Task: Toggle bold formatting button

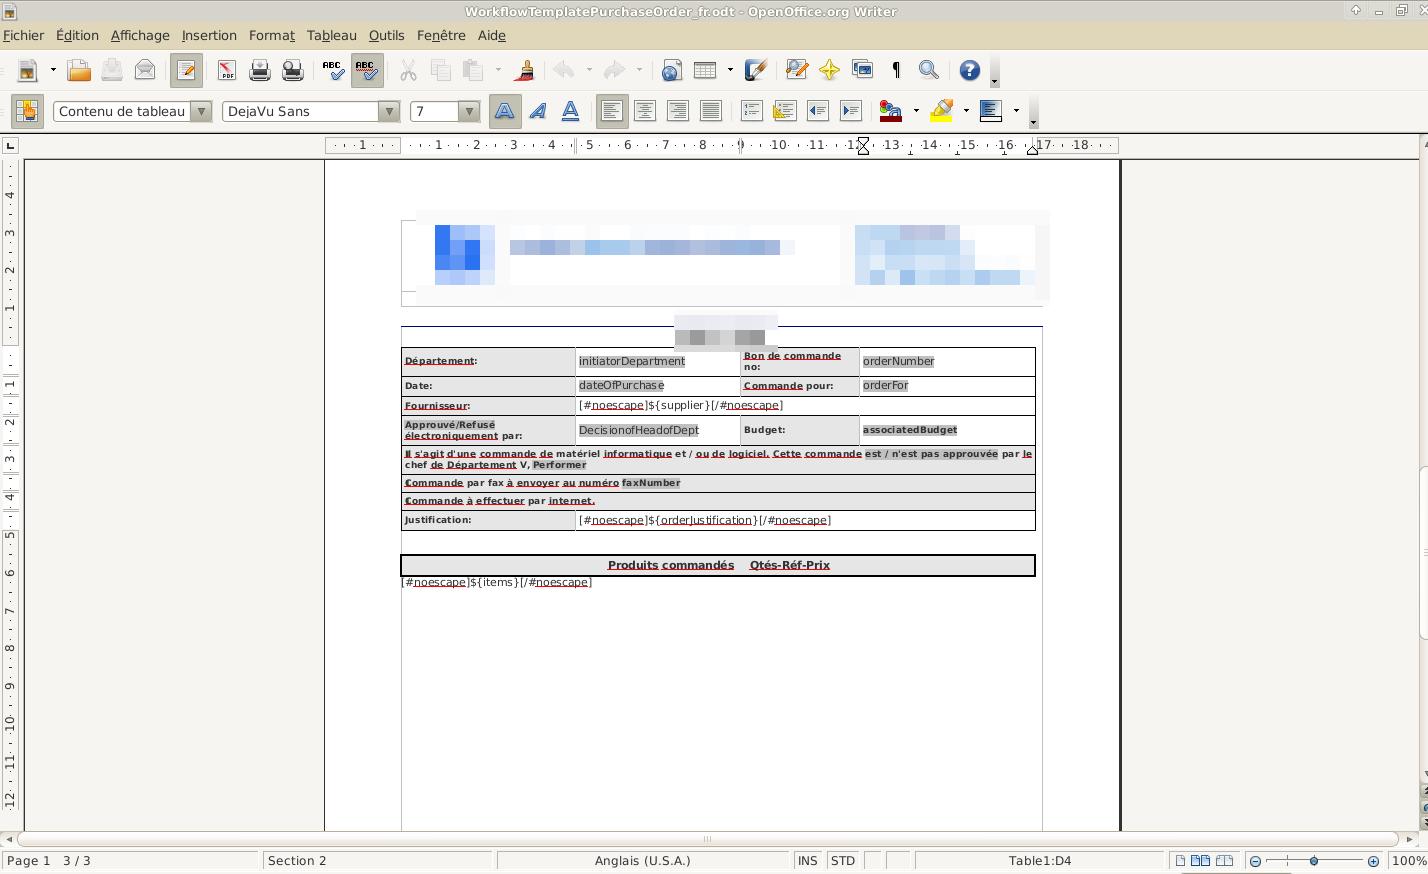Action: (x=505, y=111)
